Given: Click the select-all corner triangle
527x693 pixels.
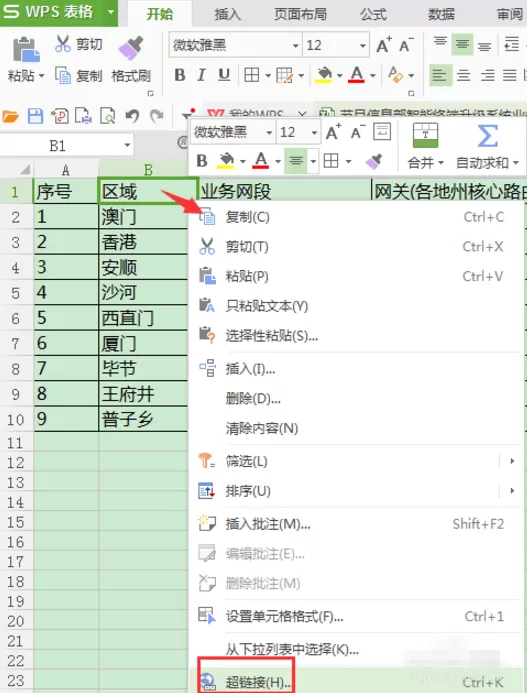Looking at the screenshot, I should (x=24, y=169).
